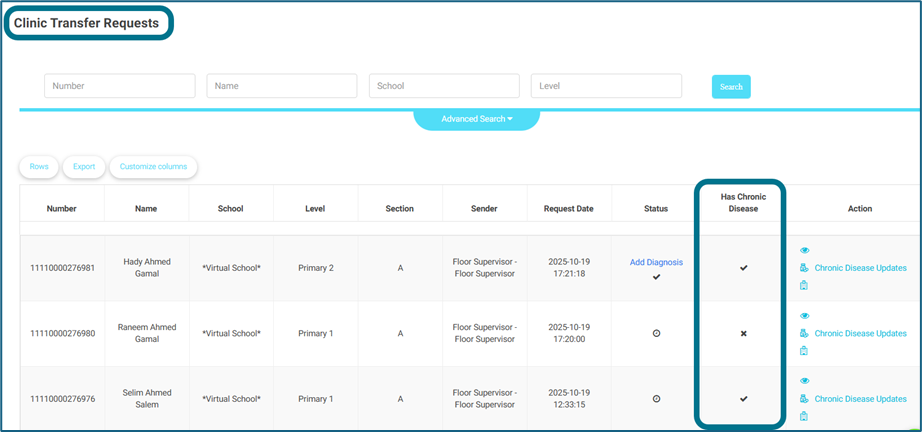Click the clock status icon for Selim Ahmed Salem
This screenshot has height=432, width=922.
pyautogui.click(x=656, y=398)
